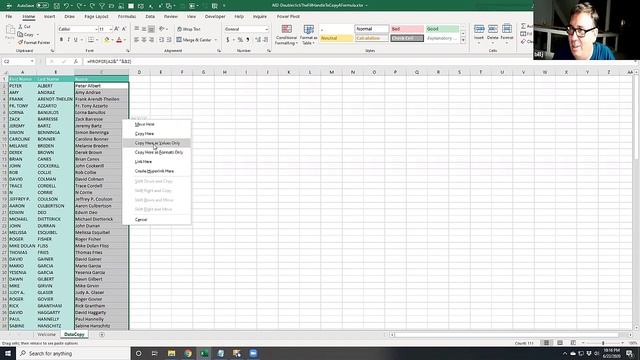Click the Insert Function fx icon
This screenshot has width=640, height=360.
tap(76, 62)
